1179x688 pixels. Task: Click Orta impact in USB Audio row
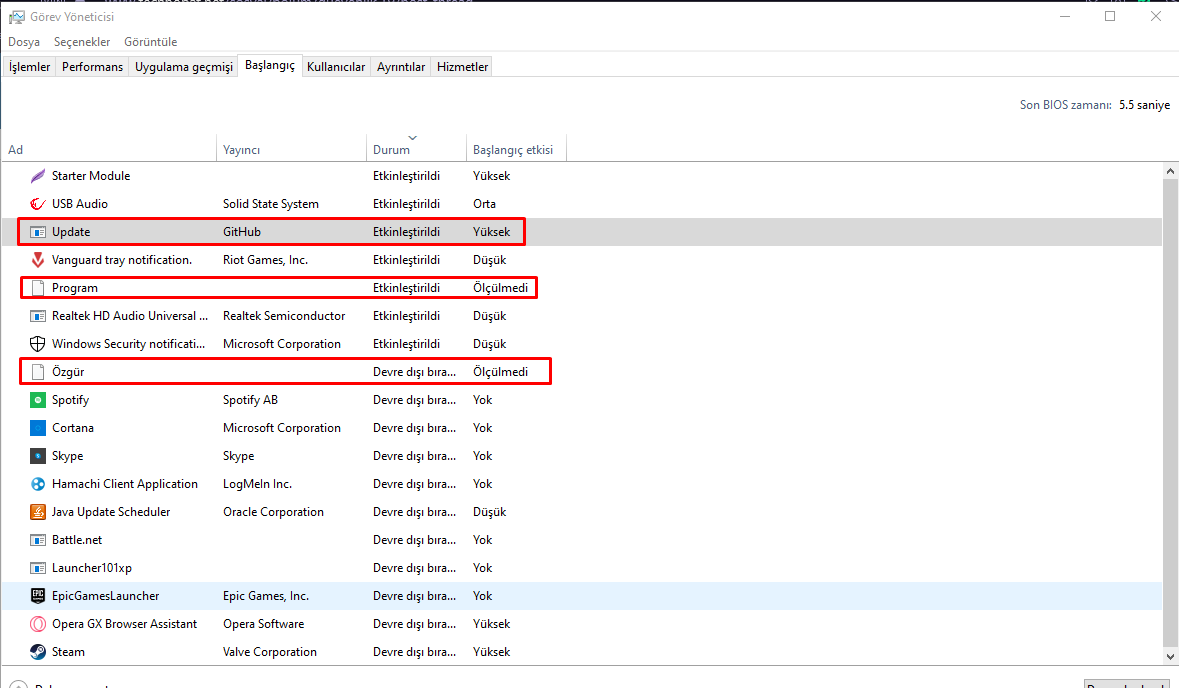coord(484,204)
